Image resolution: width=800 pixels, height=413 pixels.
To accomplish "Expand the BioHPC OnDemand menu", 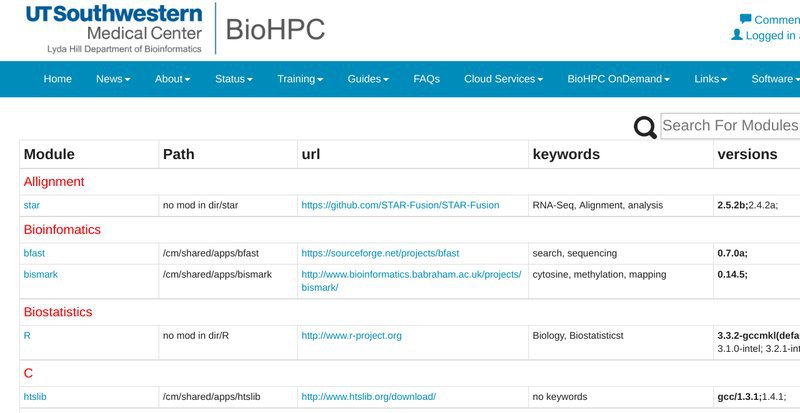I will (618, 79).
